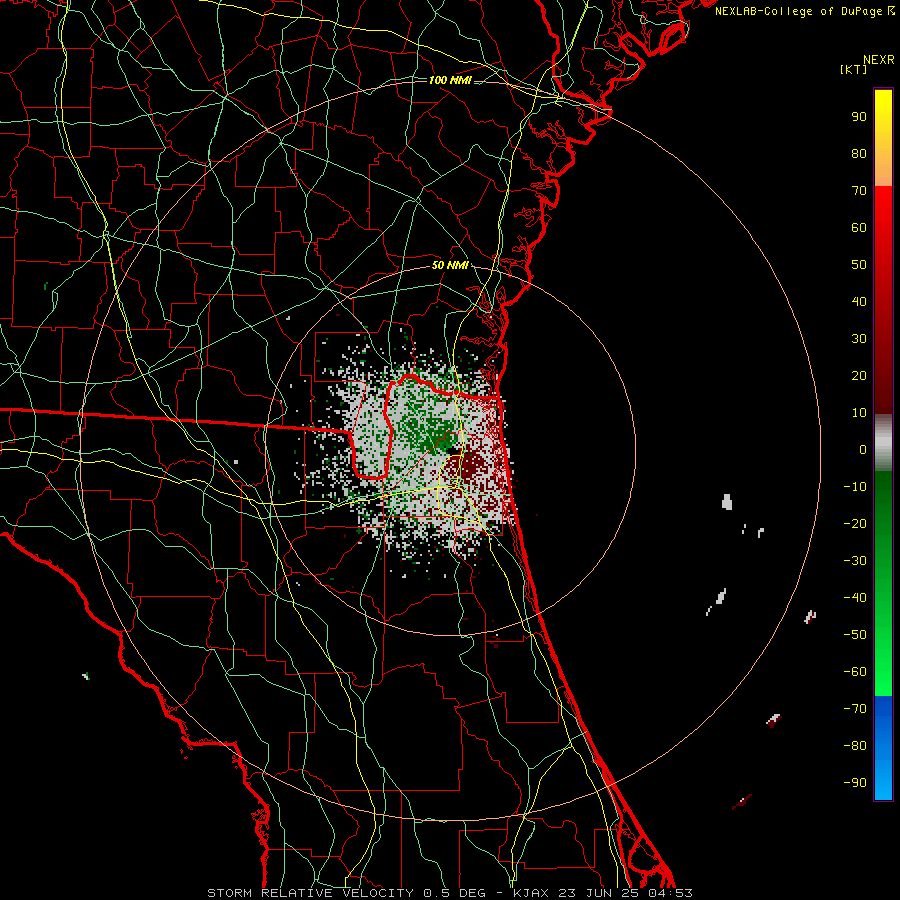Click the -20 scale value
Screen dimensions: 900x900
855,524
